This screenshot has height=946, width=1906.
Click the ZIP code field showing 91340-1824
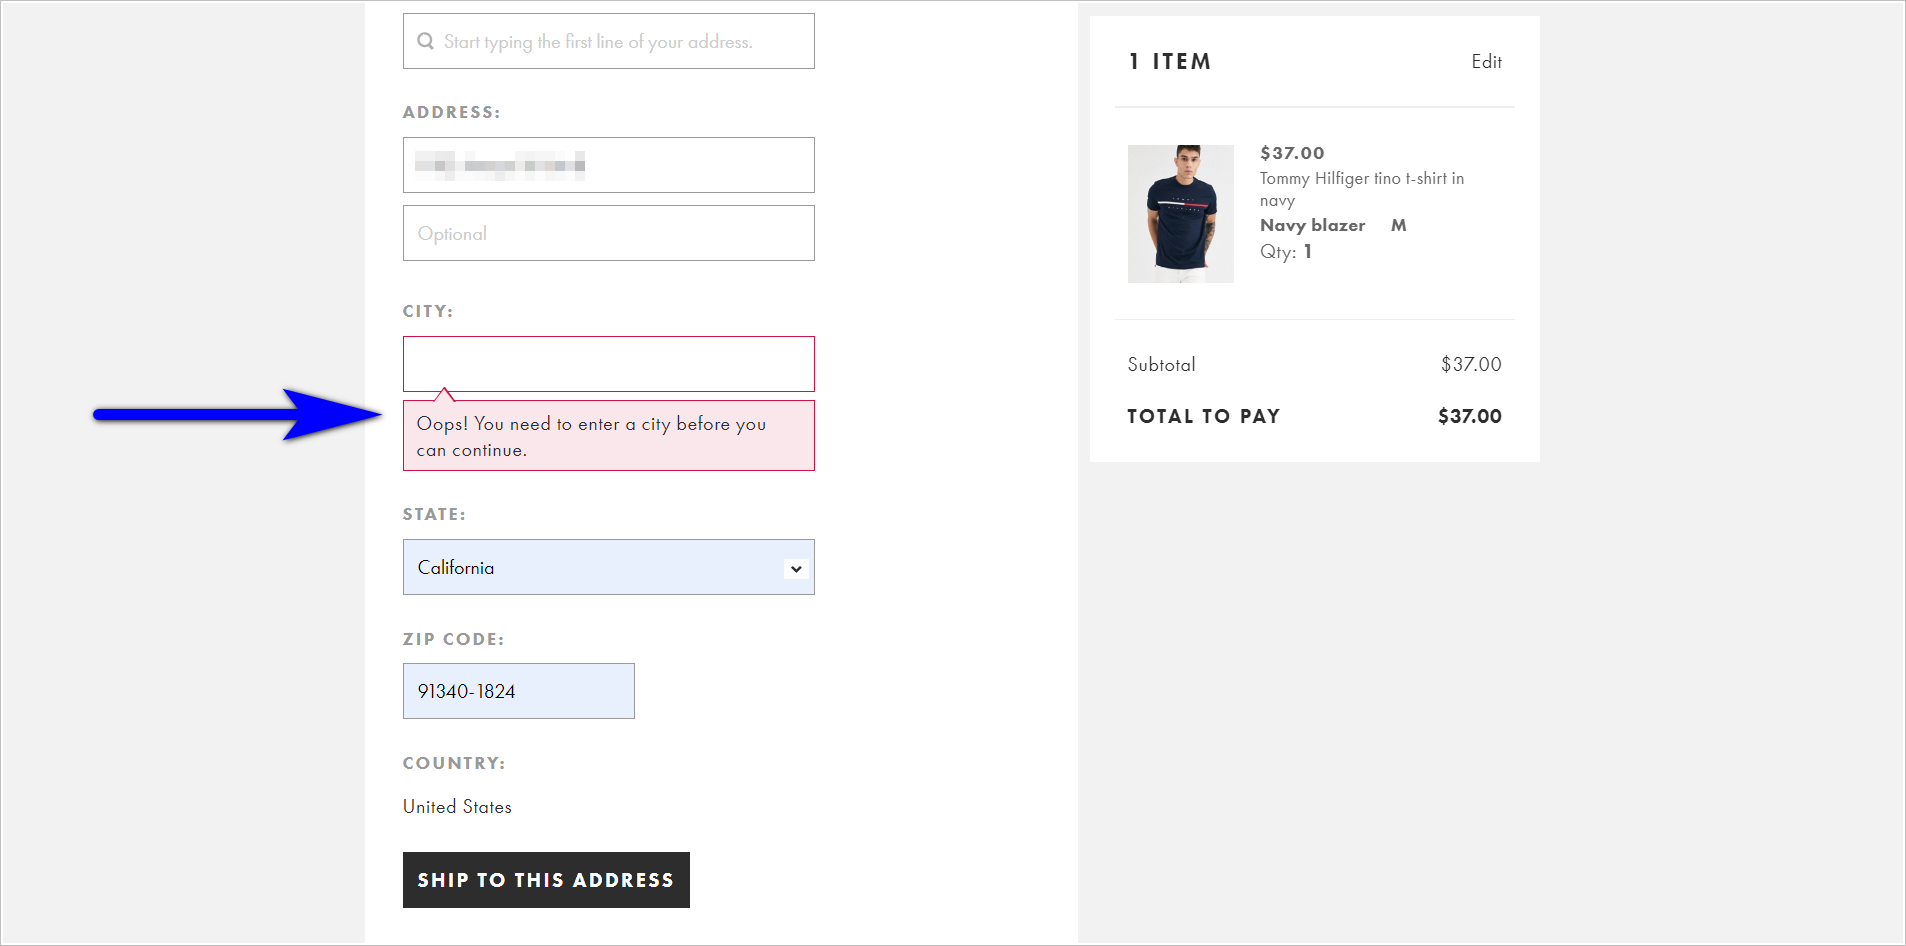pyautogui.click(x=518, y=691)
